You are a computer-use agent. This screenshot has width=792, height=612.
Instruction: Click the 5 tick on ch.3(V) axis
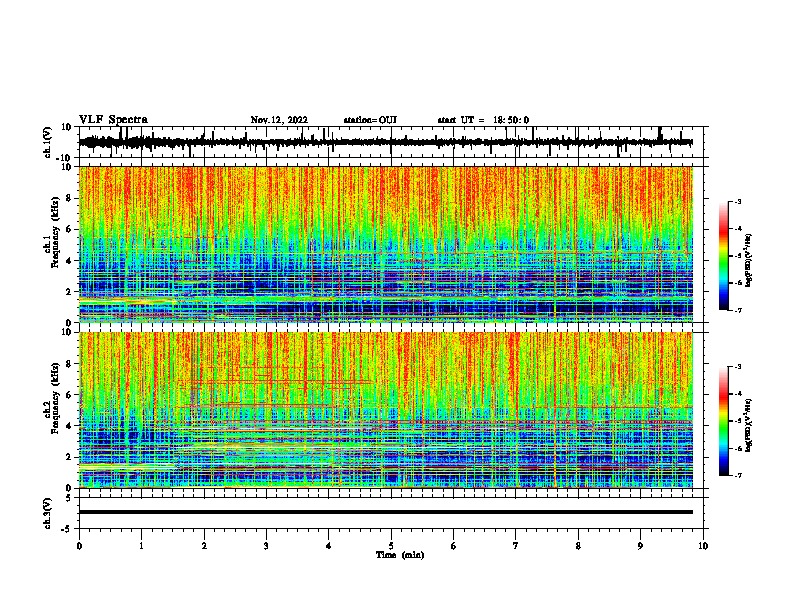pos(70,498)
